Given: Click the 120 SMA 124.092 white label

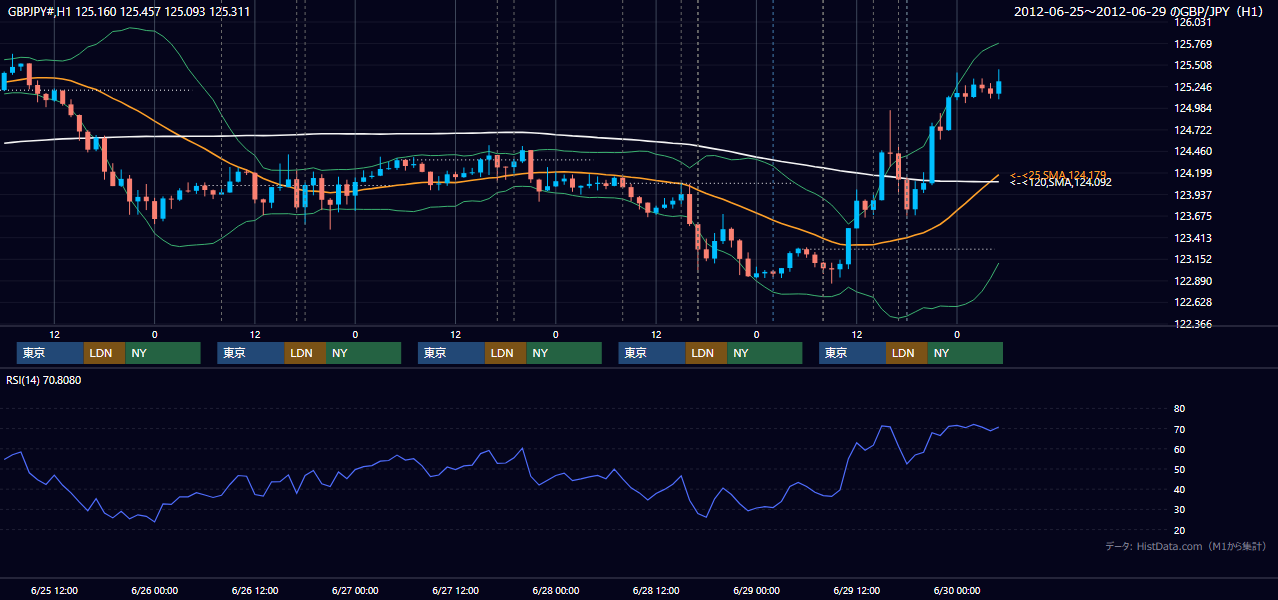Looking at the screenshot, I should coord(1061,182).
